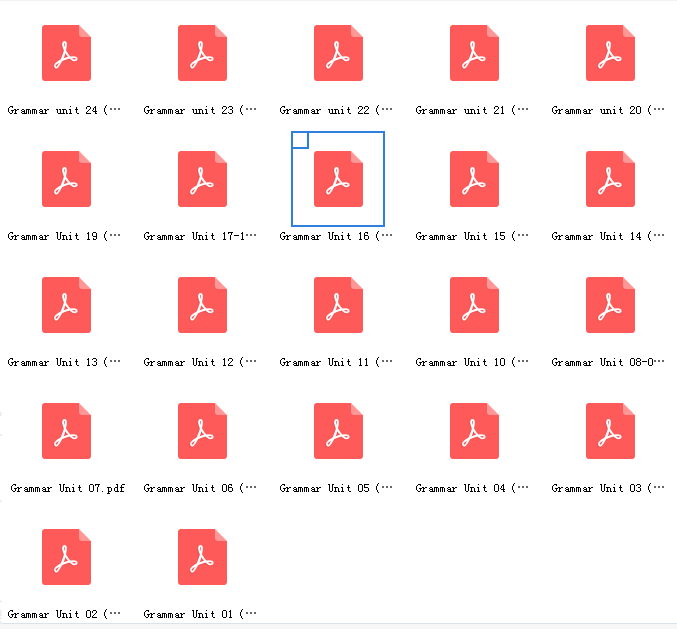Click the 'Grammar Unit 17-1' file name
Viewport: 677px width, 629px height.
(x=200, y=237)
